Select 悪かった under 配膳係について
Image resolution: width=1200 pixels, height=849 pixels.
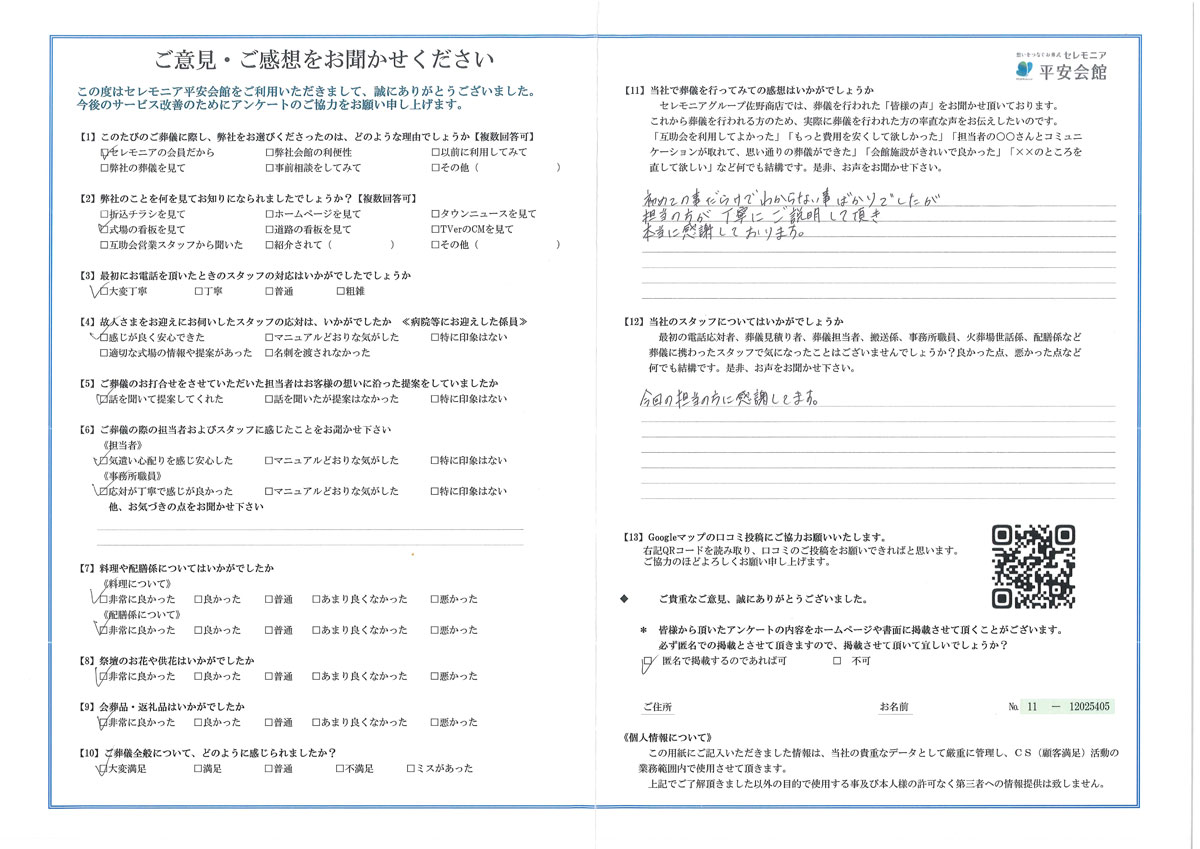tap(435, 631)
